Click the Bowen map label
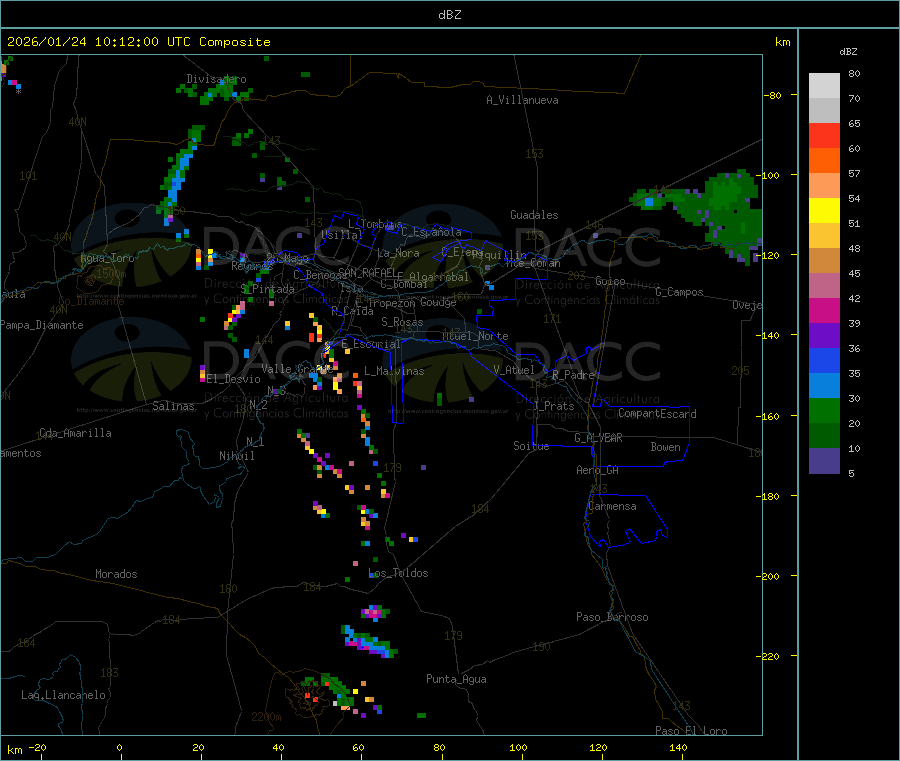Screen dimensions: 900x761 tap(666, 447)
